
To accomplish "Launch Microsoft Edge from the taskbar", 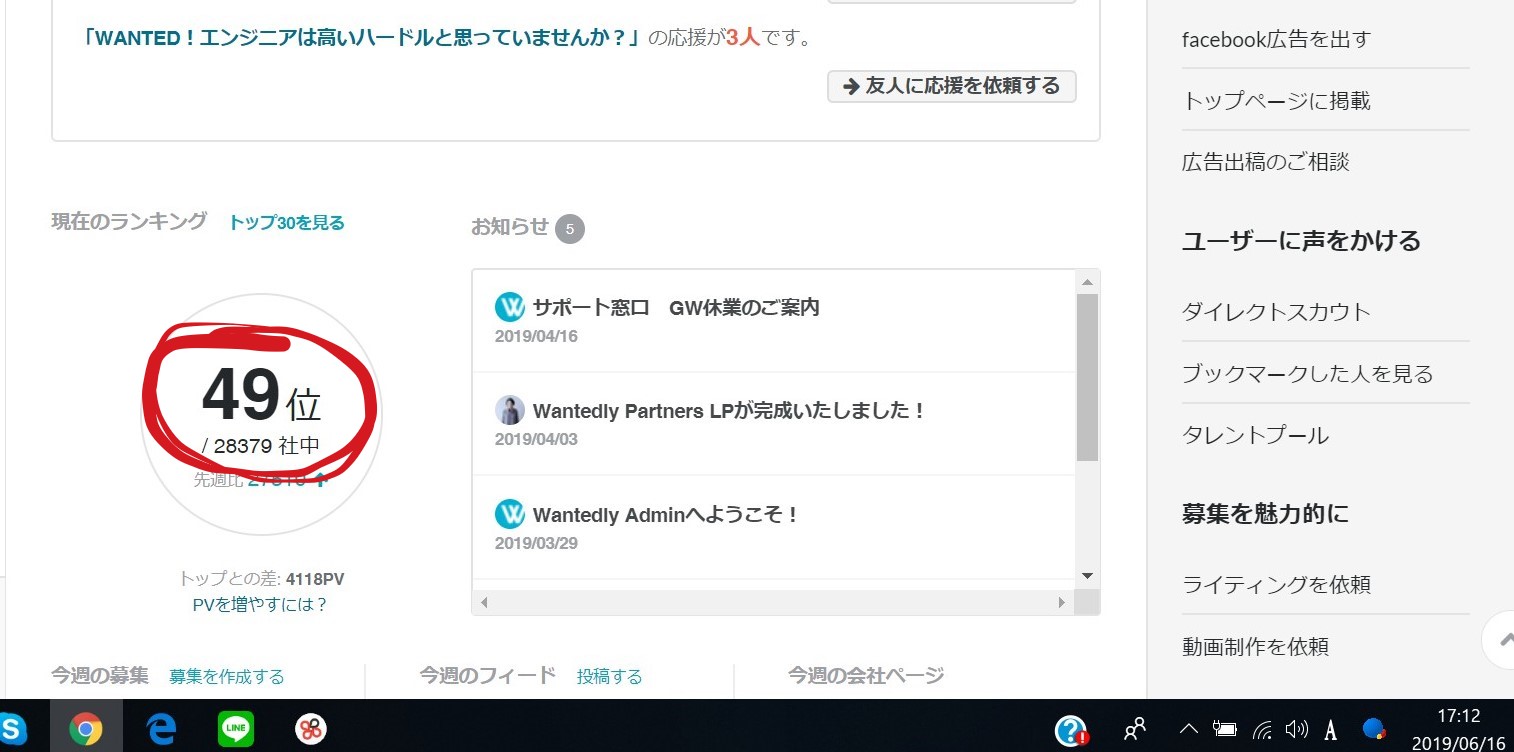I will [x=161, y=729].
